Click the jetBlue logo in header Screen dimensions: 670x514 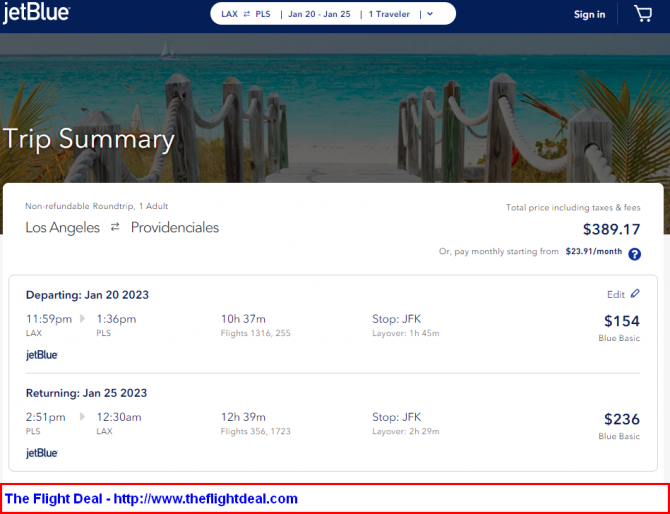(36, 13)
